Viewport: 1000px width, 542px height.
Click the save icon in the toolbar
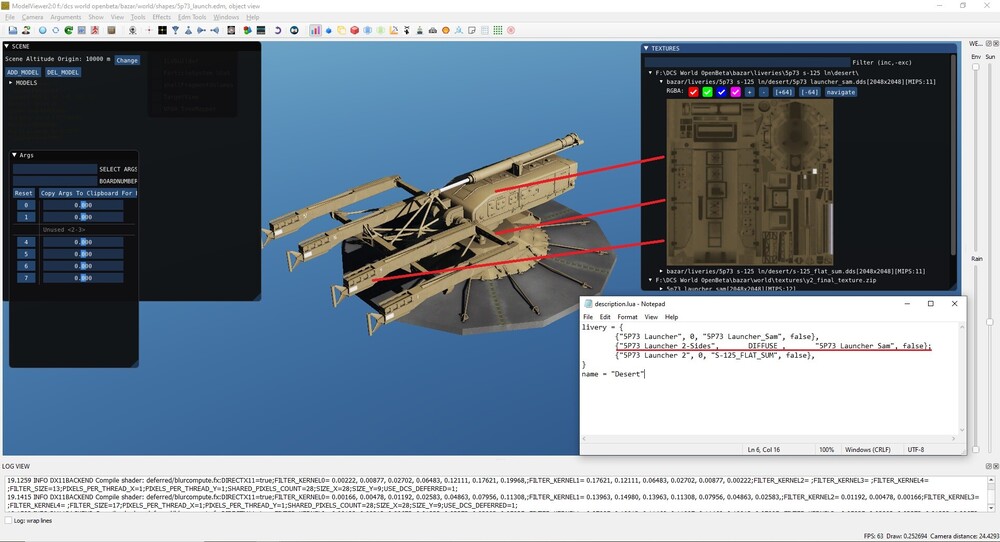click(12, 30)
